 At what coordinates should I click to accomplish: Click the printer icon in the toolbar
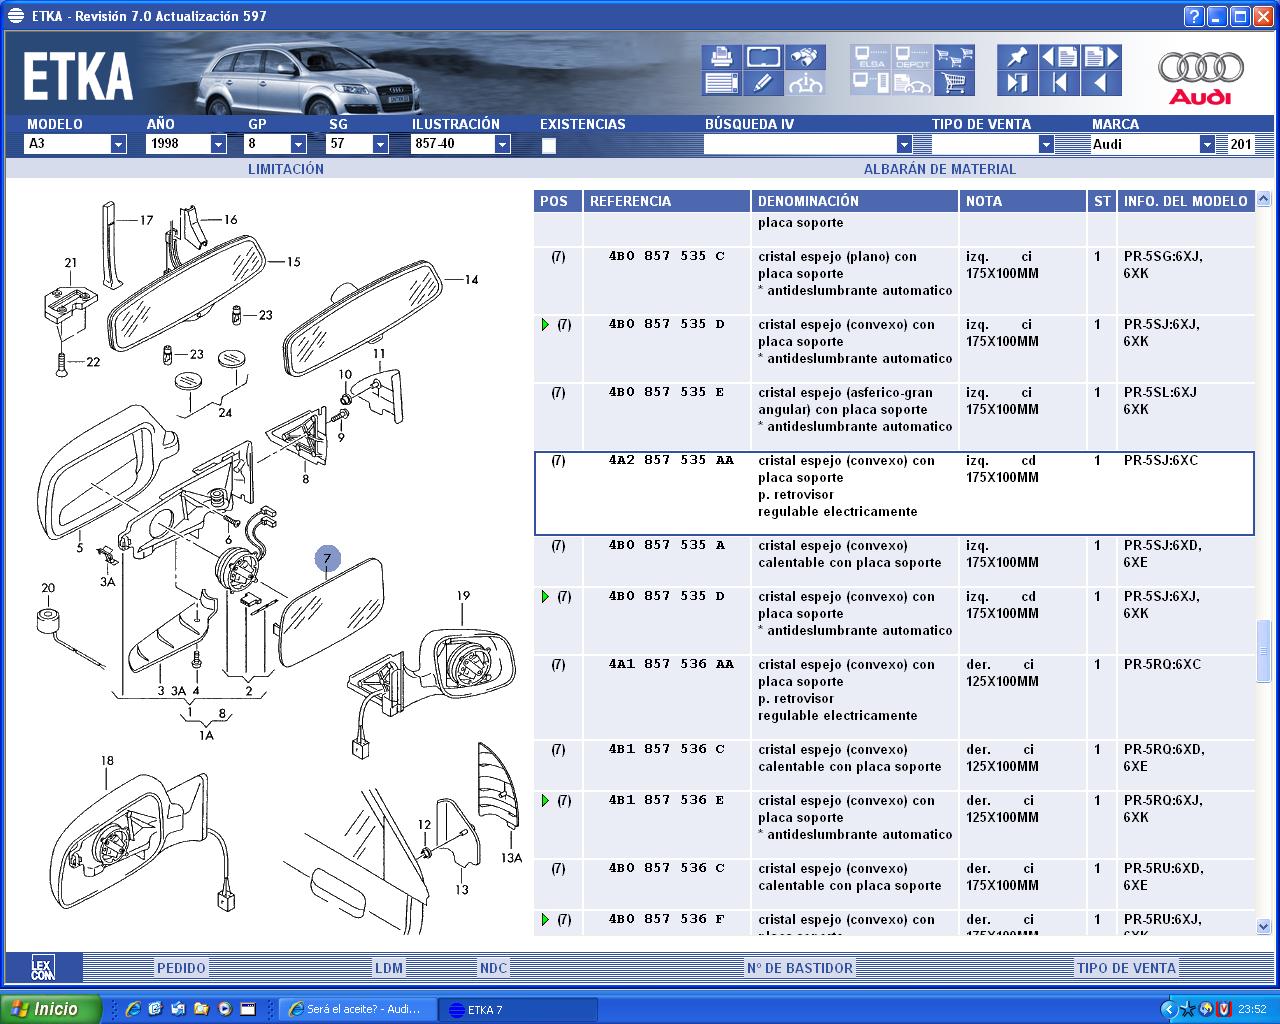[721, 57]
